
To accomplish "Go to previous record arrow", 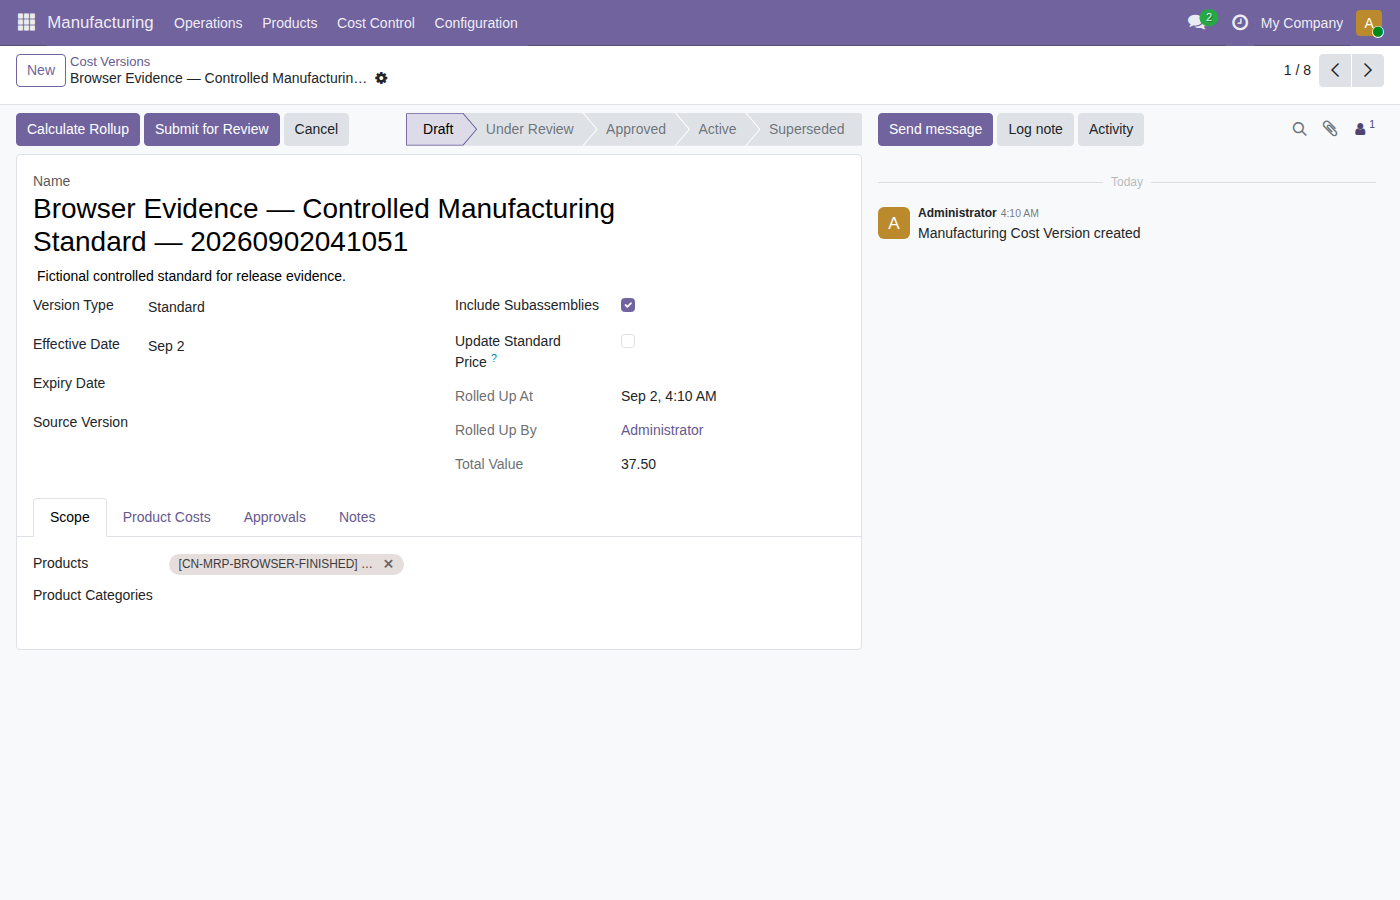I will (1335, 70).
